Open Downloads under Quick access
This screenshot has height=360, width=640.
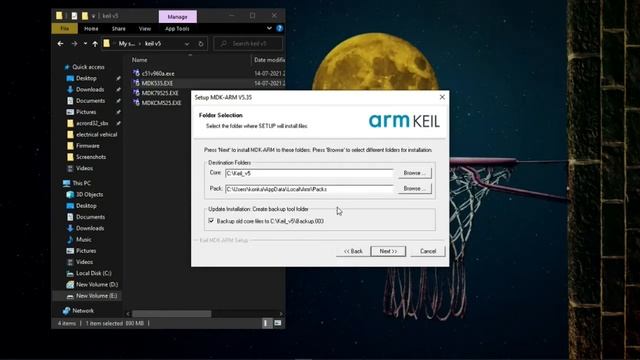pyautogui.click(x=90, y=89)
